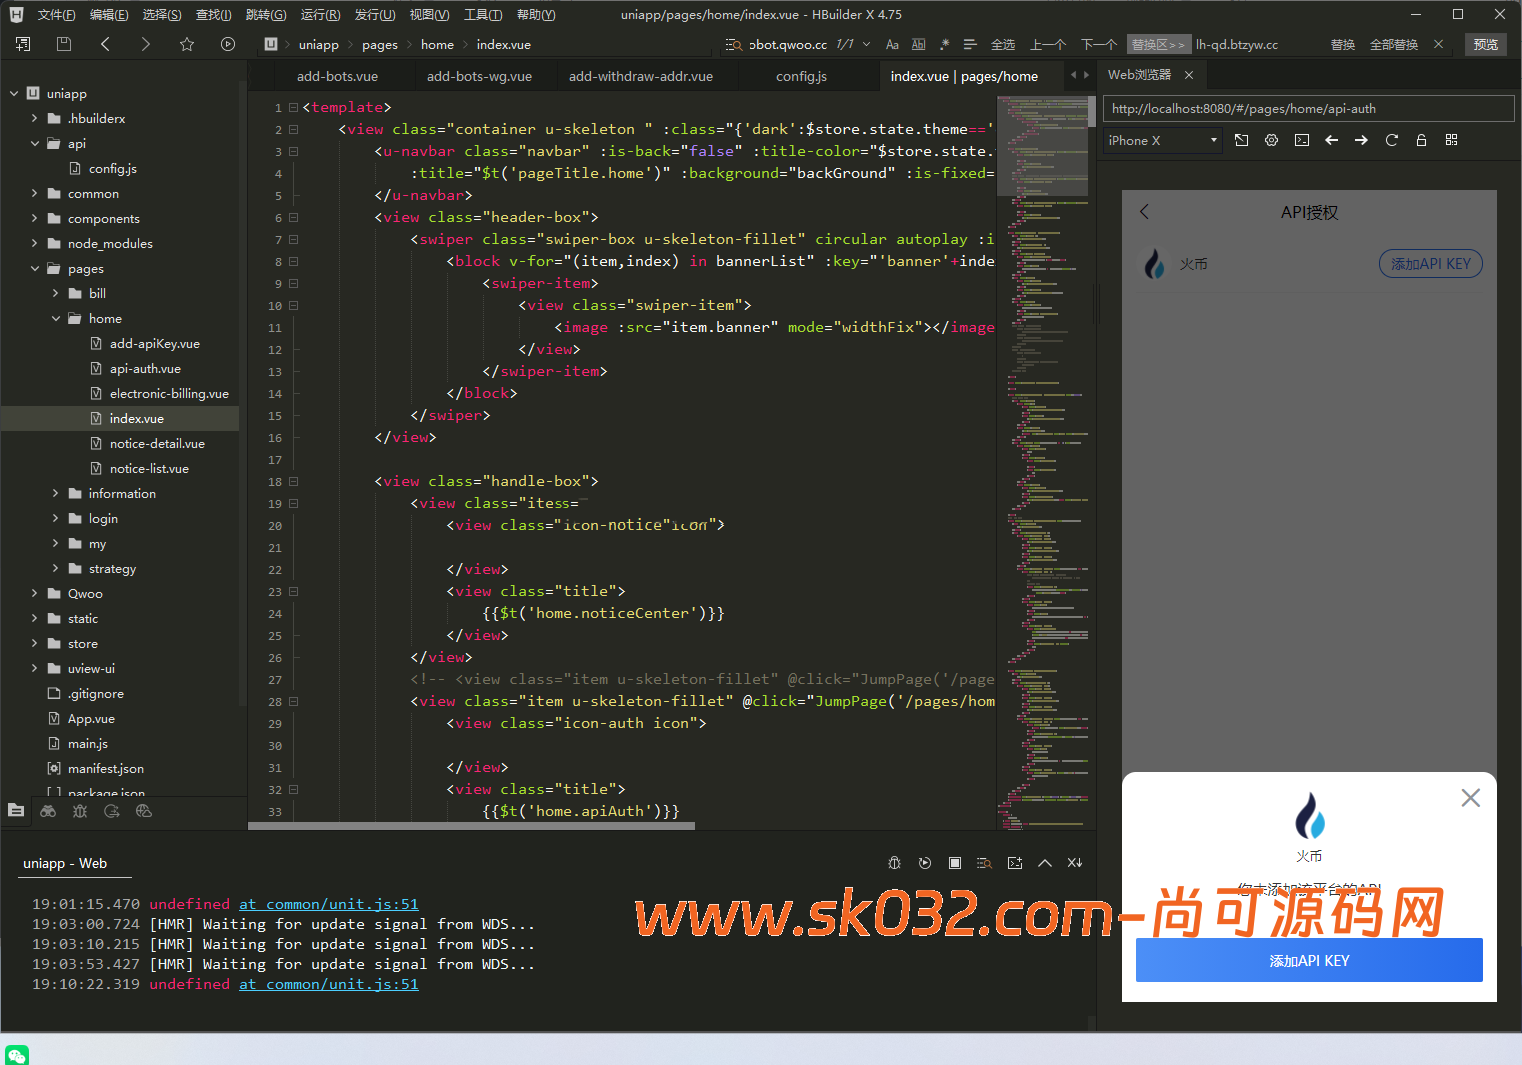Refresh the built-in web browser preview
The height and width of the screenshot is (1065, 1522).
click(x=1391, y=140)
